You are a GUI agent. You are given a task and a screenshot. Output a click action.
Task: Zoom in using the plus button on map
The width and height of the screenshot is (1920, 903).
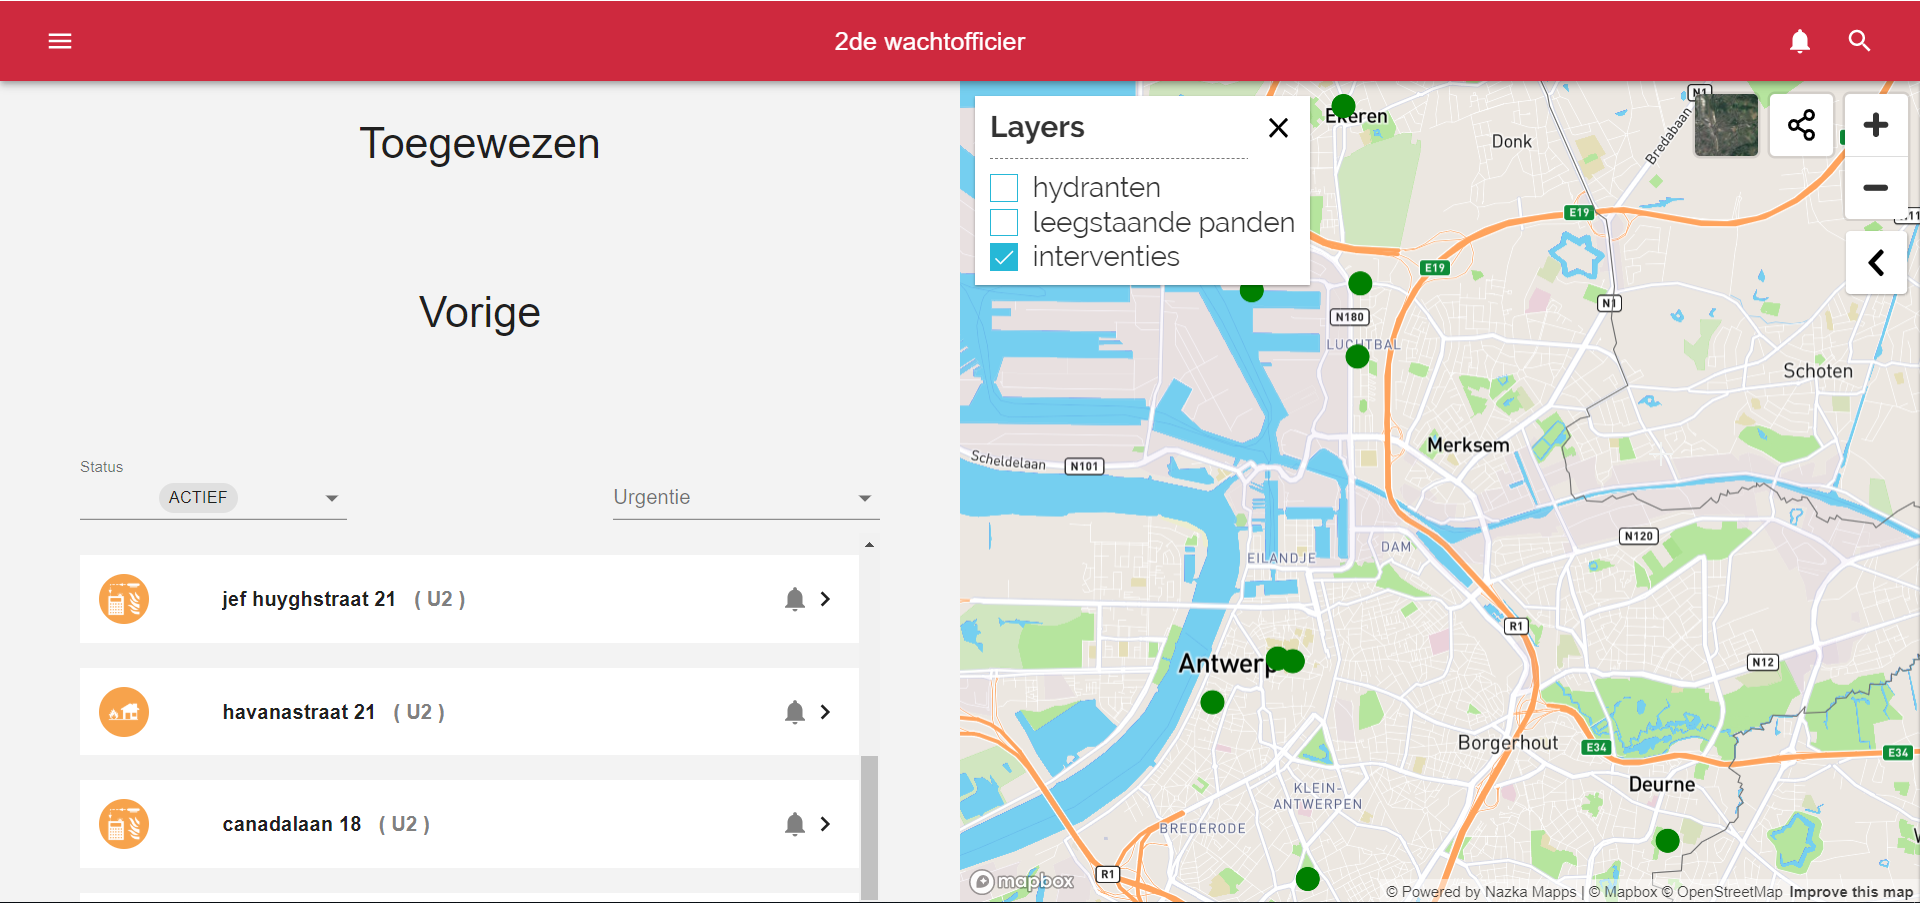[x=1876, y=124]
